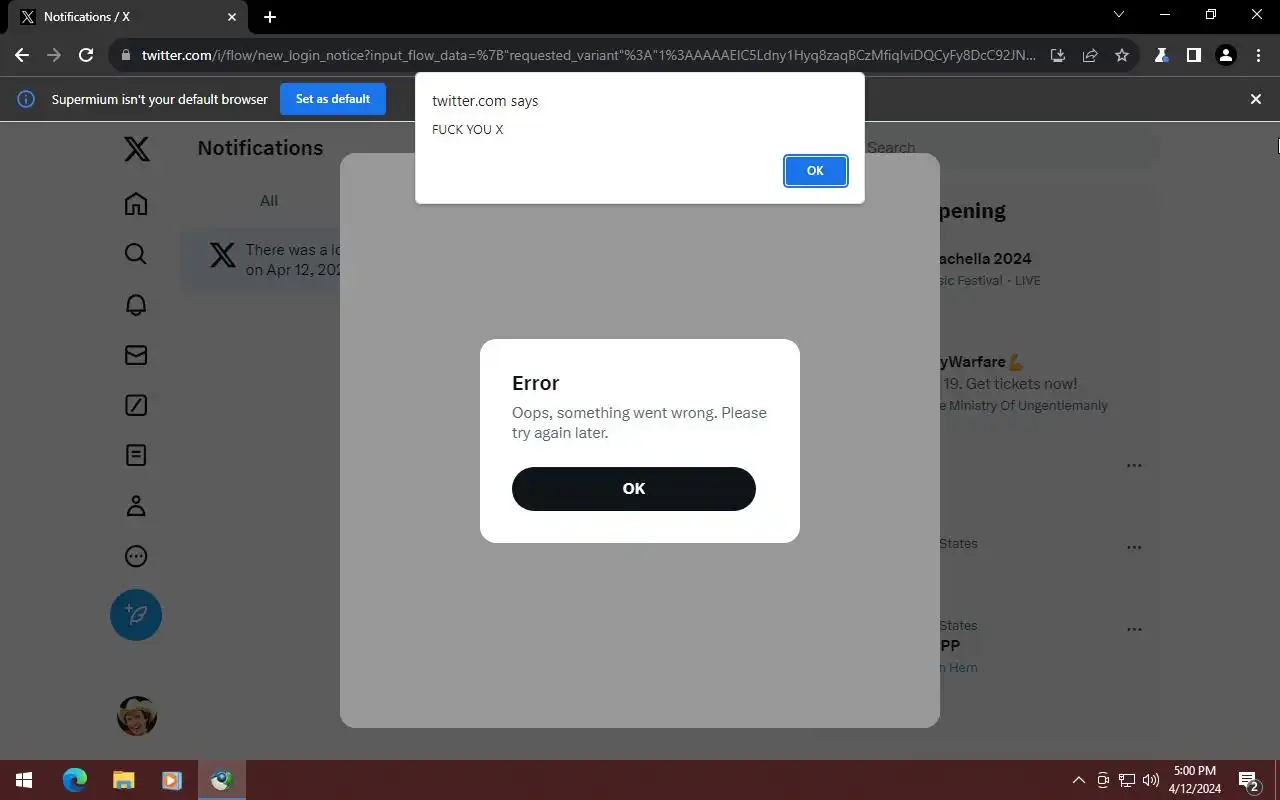
Task: Click the address bar URL
Action: pos(588,56)
